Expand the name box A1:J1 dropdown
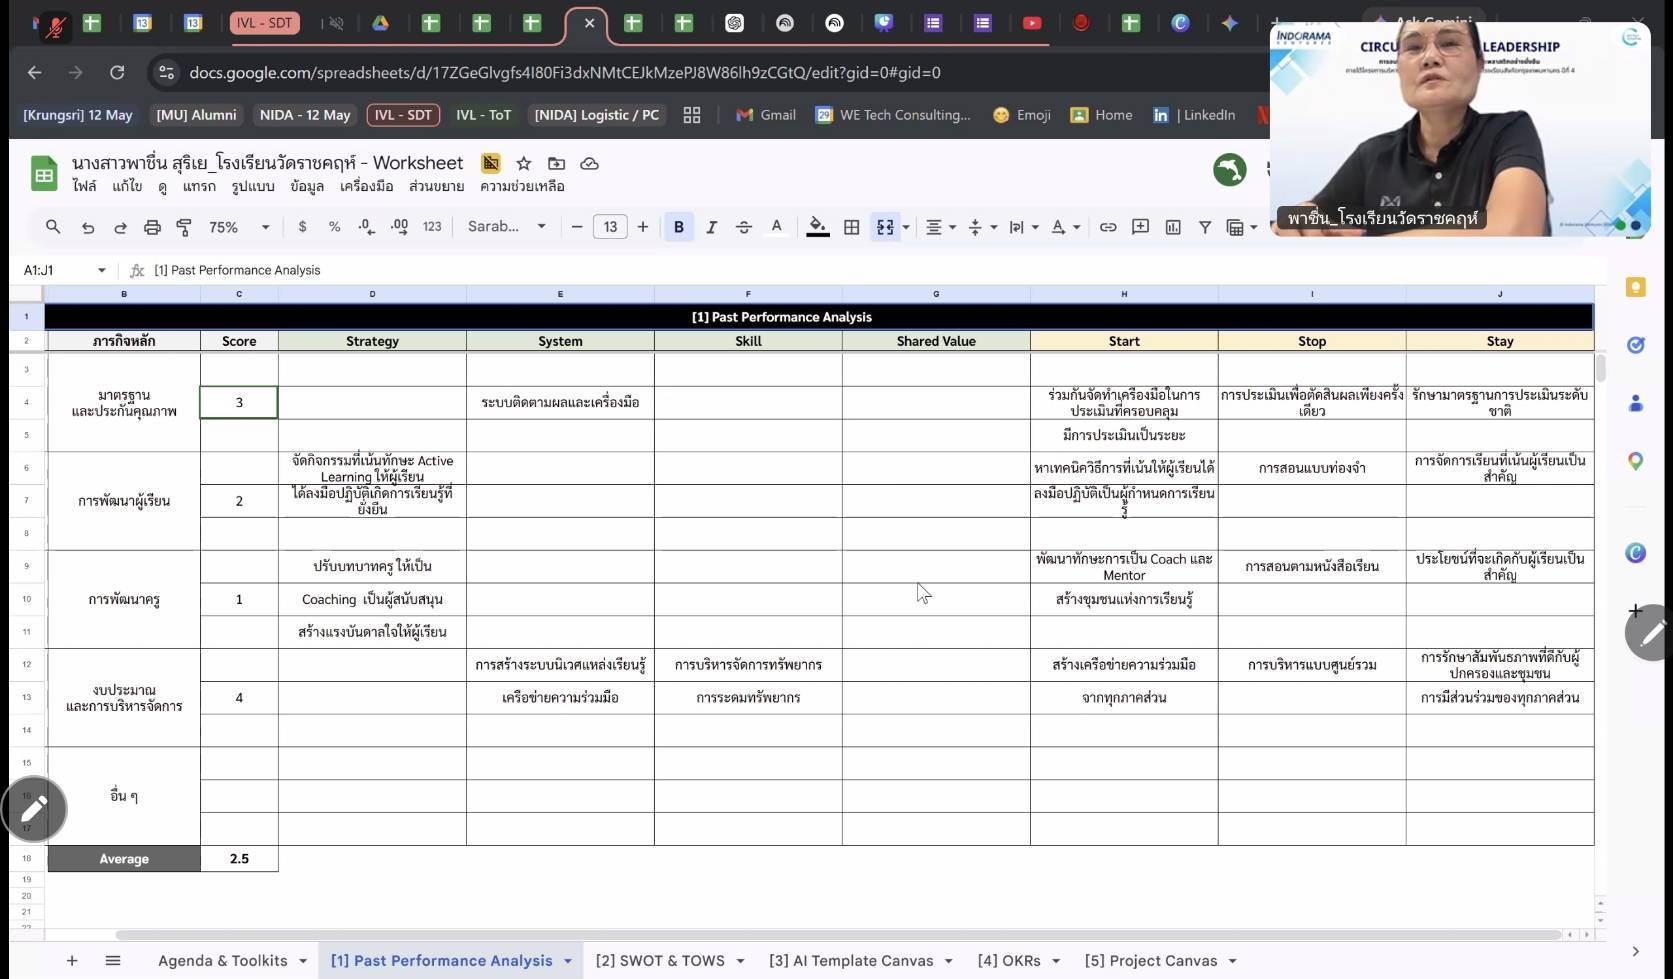Image resolution: width=1673 pixels, height=979 pixels. pos(101,270)
